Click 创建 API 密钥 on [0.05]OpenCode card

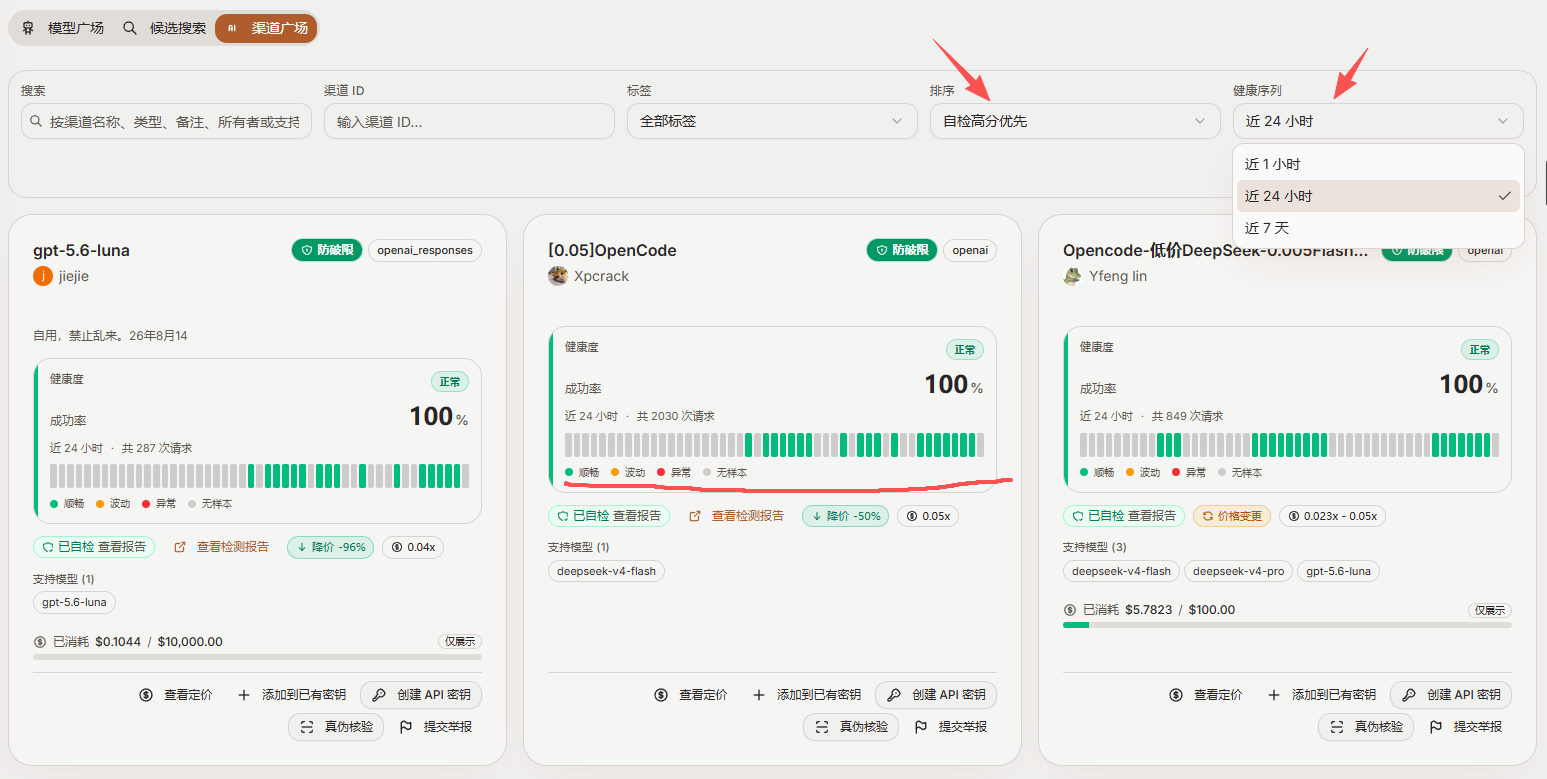point(936,695)
